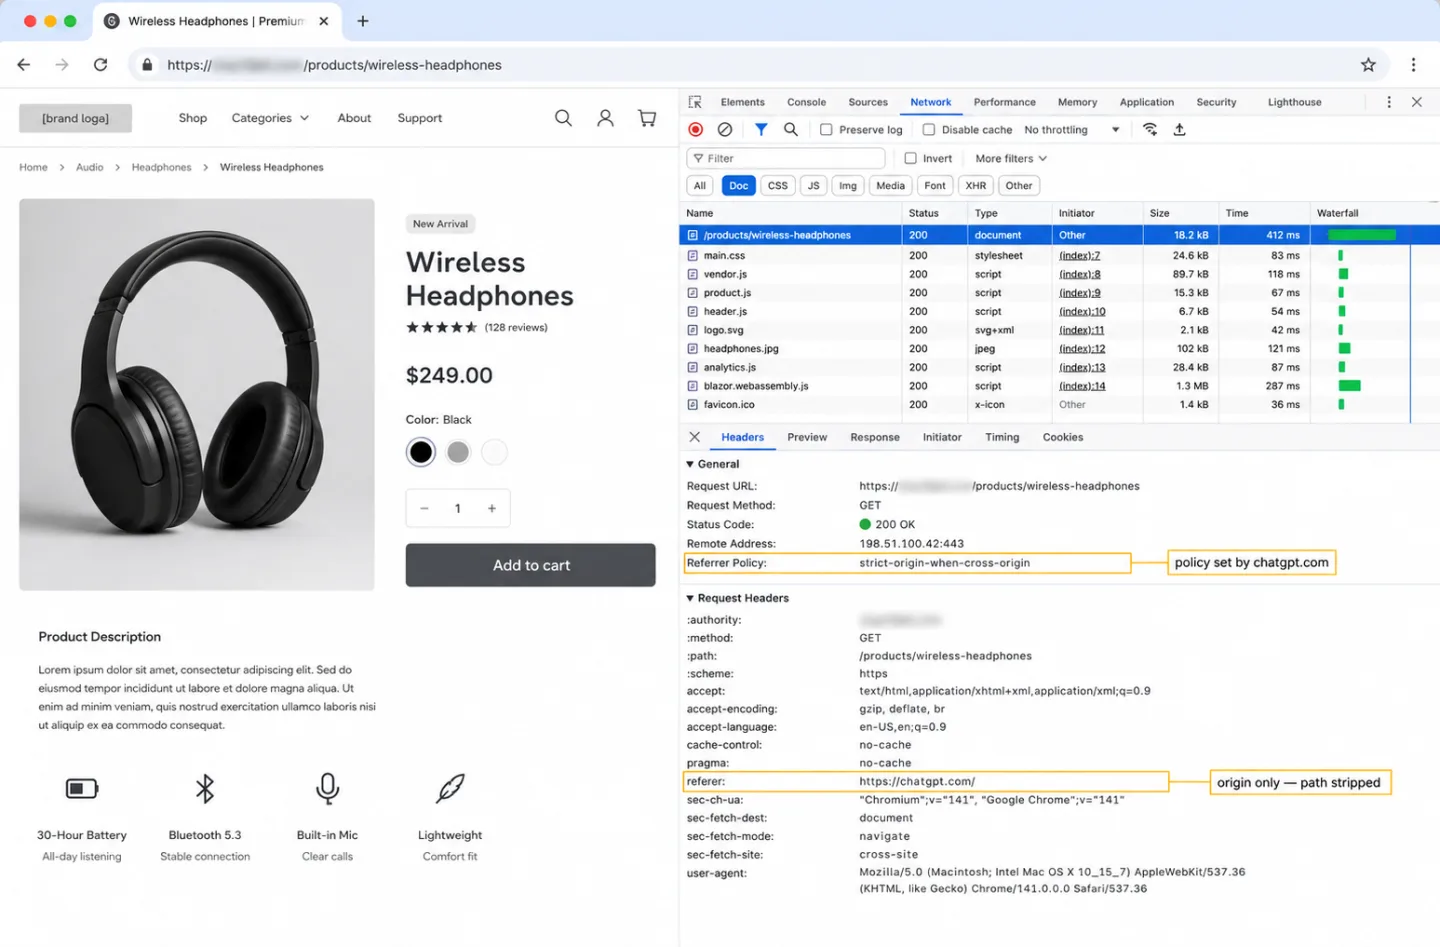Switch to the Timing detail tab
This screenshot has height=947, width=1440.
coord(1002,437)
